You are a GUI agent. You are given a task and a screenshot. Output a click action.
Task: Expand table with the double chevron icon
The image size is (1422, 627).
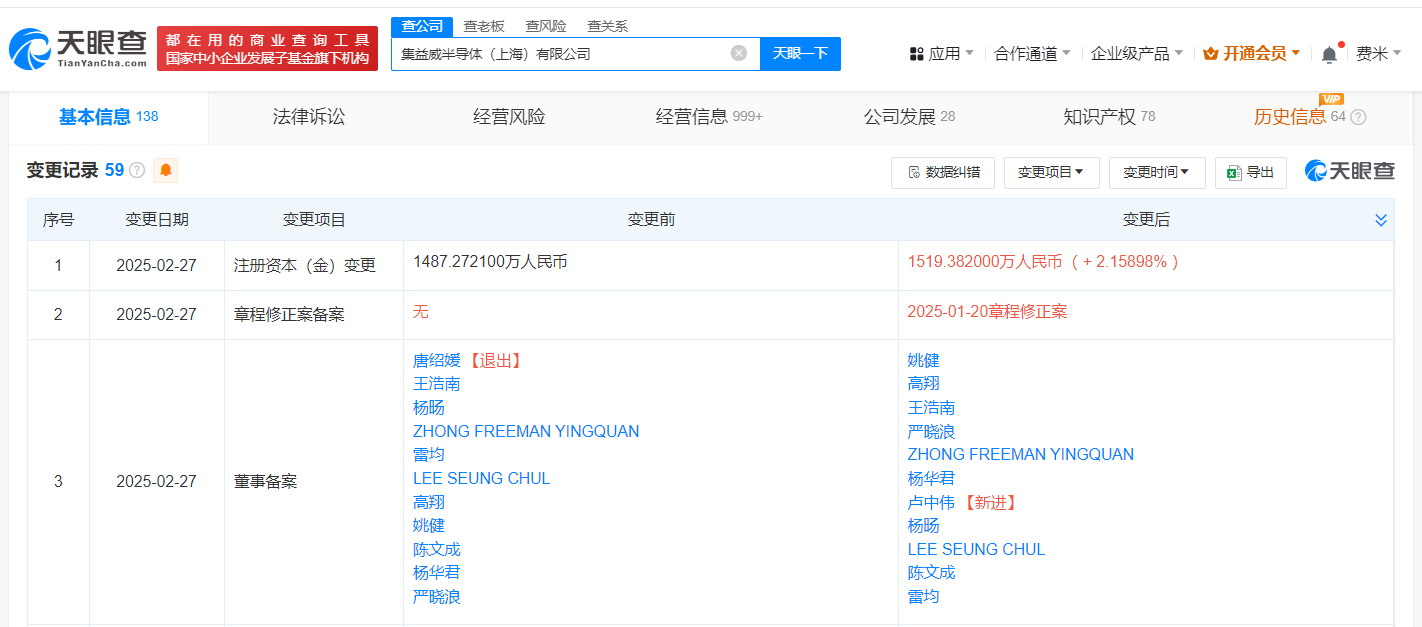pyautogui.click(x=1381, y=220)
